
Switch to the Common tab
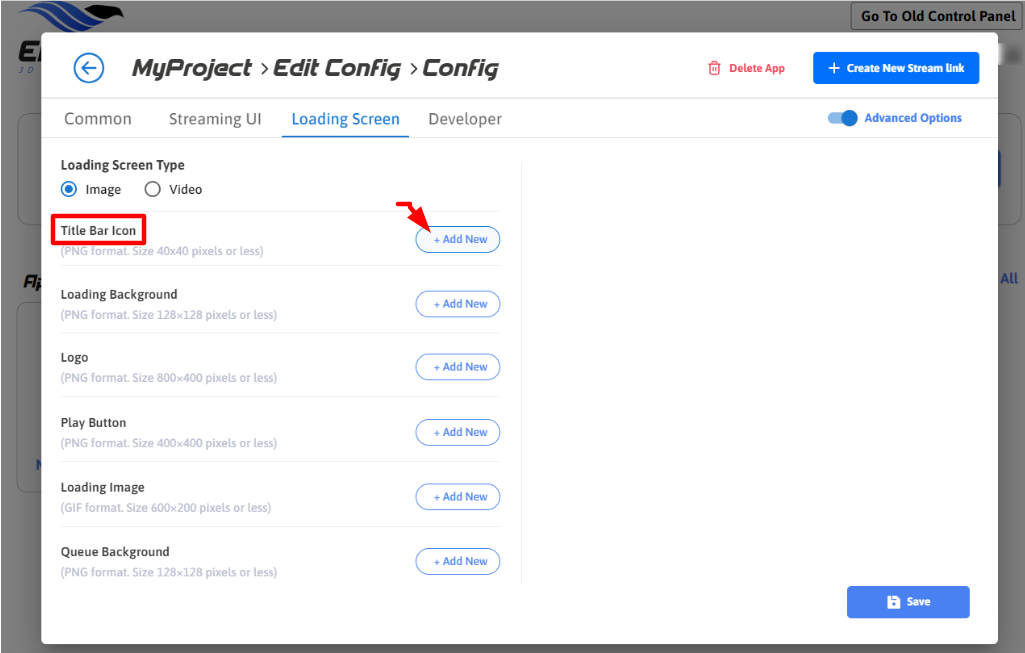pos(98,119)
